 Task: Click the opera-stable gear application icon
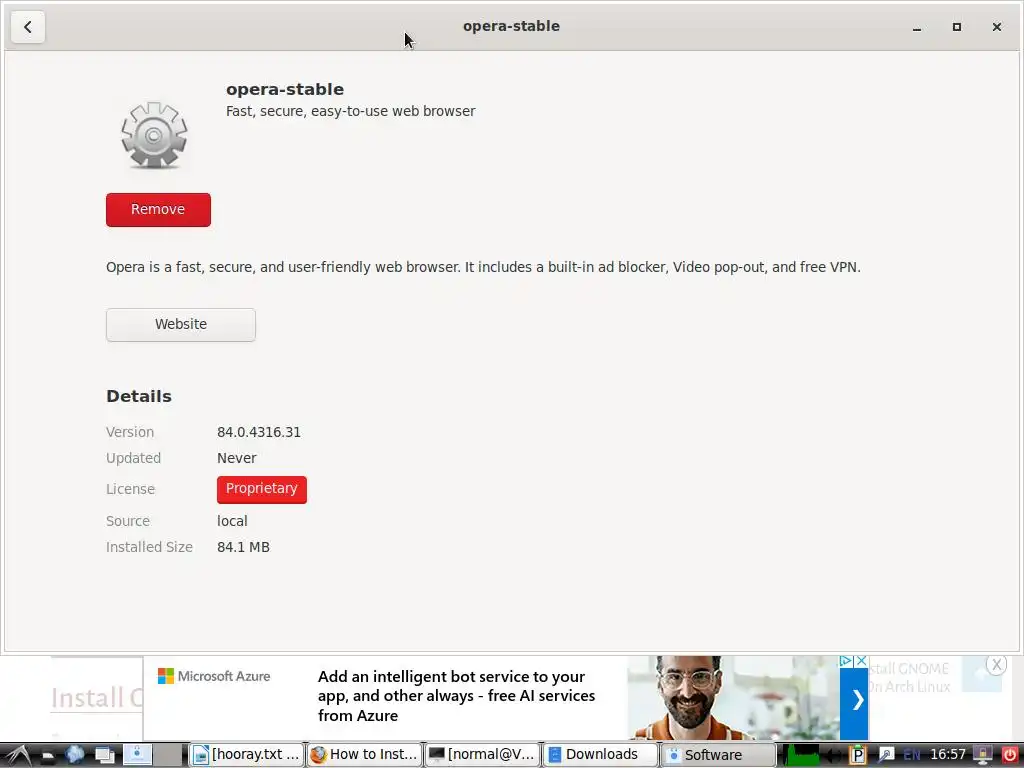coord(154,135)
